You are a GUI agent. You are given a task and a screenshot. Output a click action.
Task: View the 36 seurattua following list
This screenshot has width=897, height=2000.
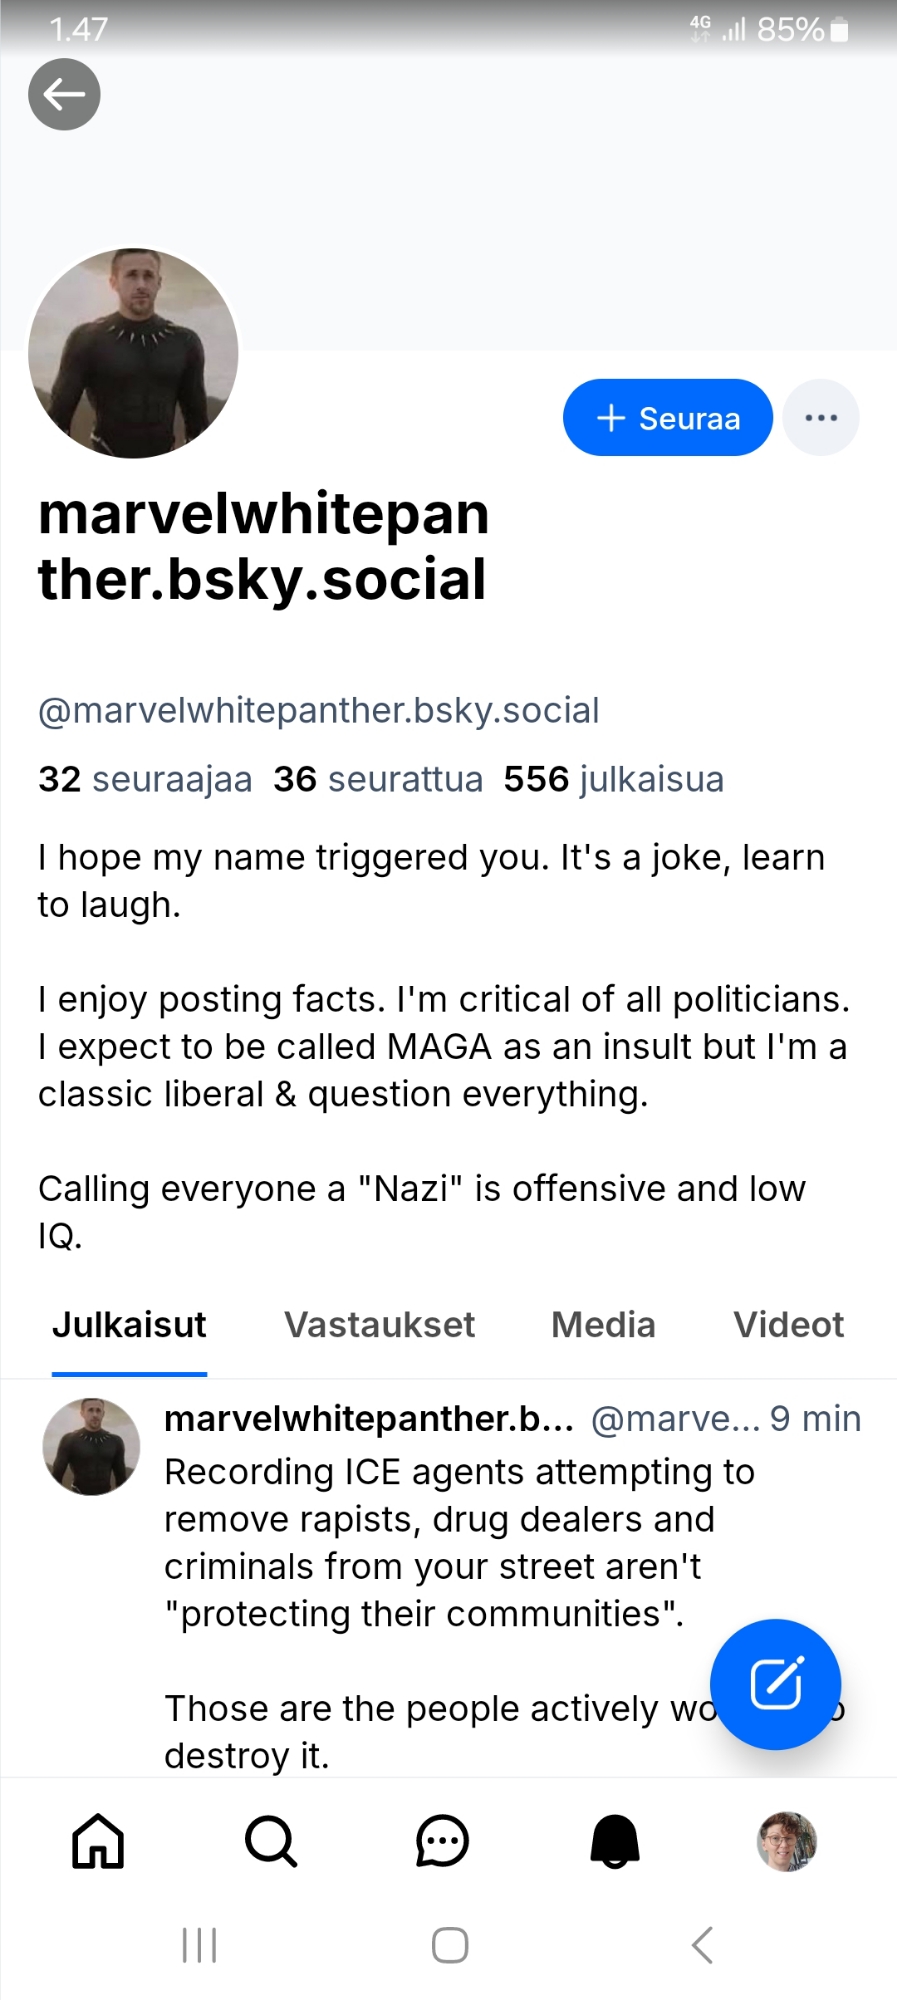coord(378,779)
